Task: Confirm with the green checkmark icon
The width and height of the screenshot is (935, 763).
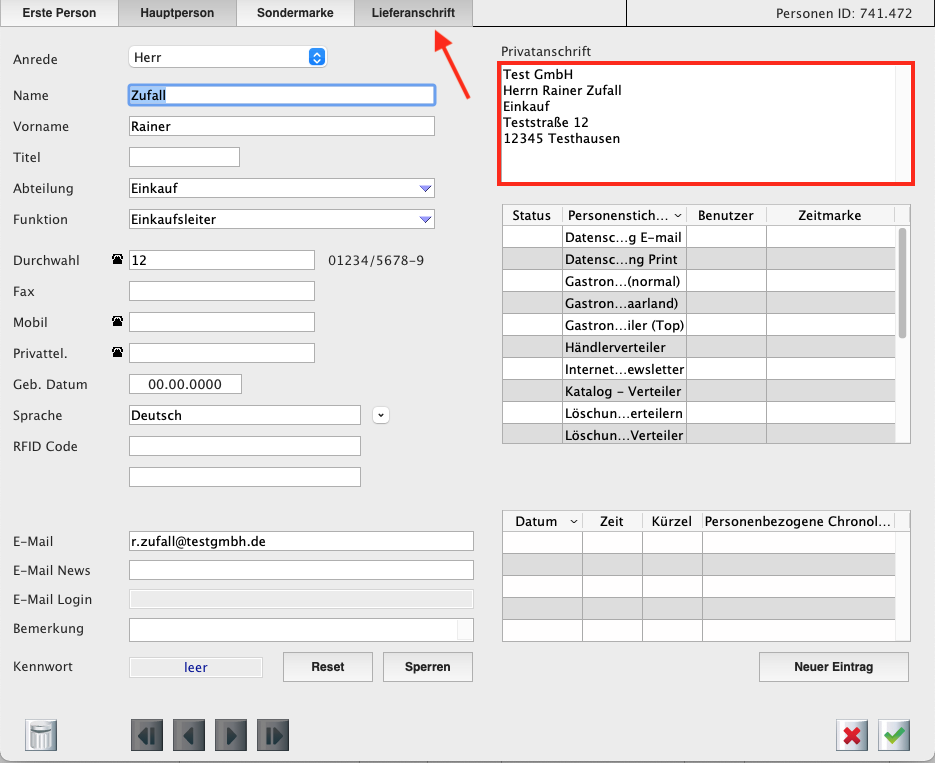Action: [x=894, y=736]
